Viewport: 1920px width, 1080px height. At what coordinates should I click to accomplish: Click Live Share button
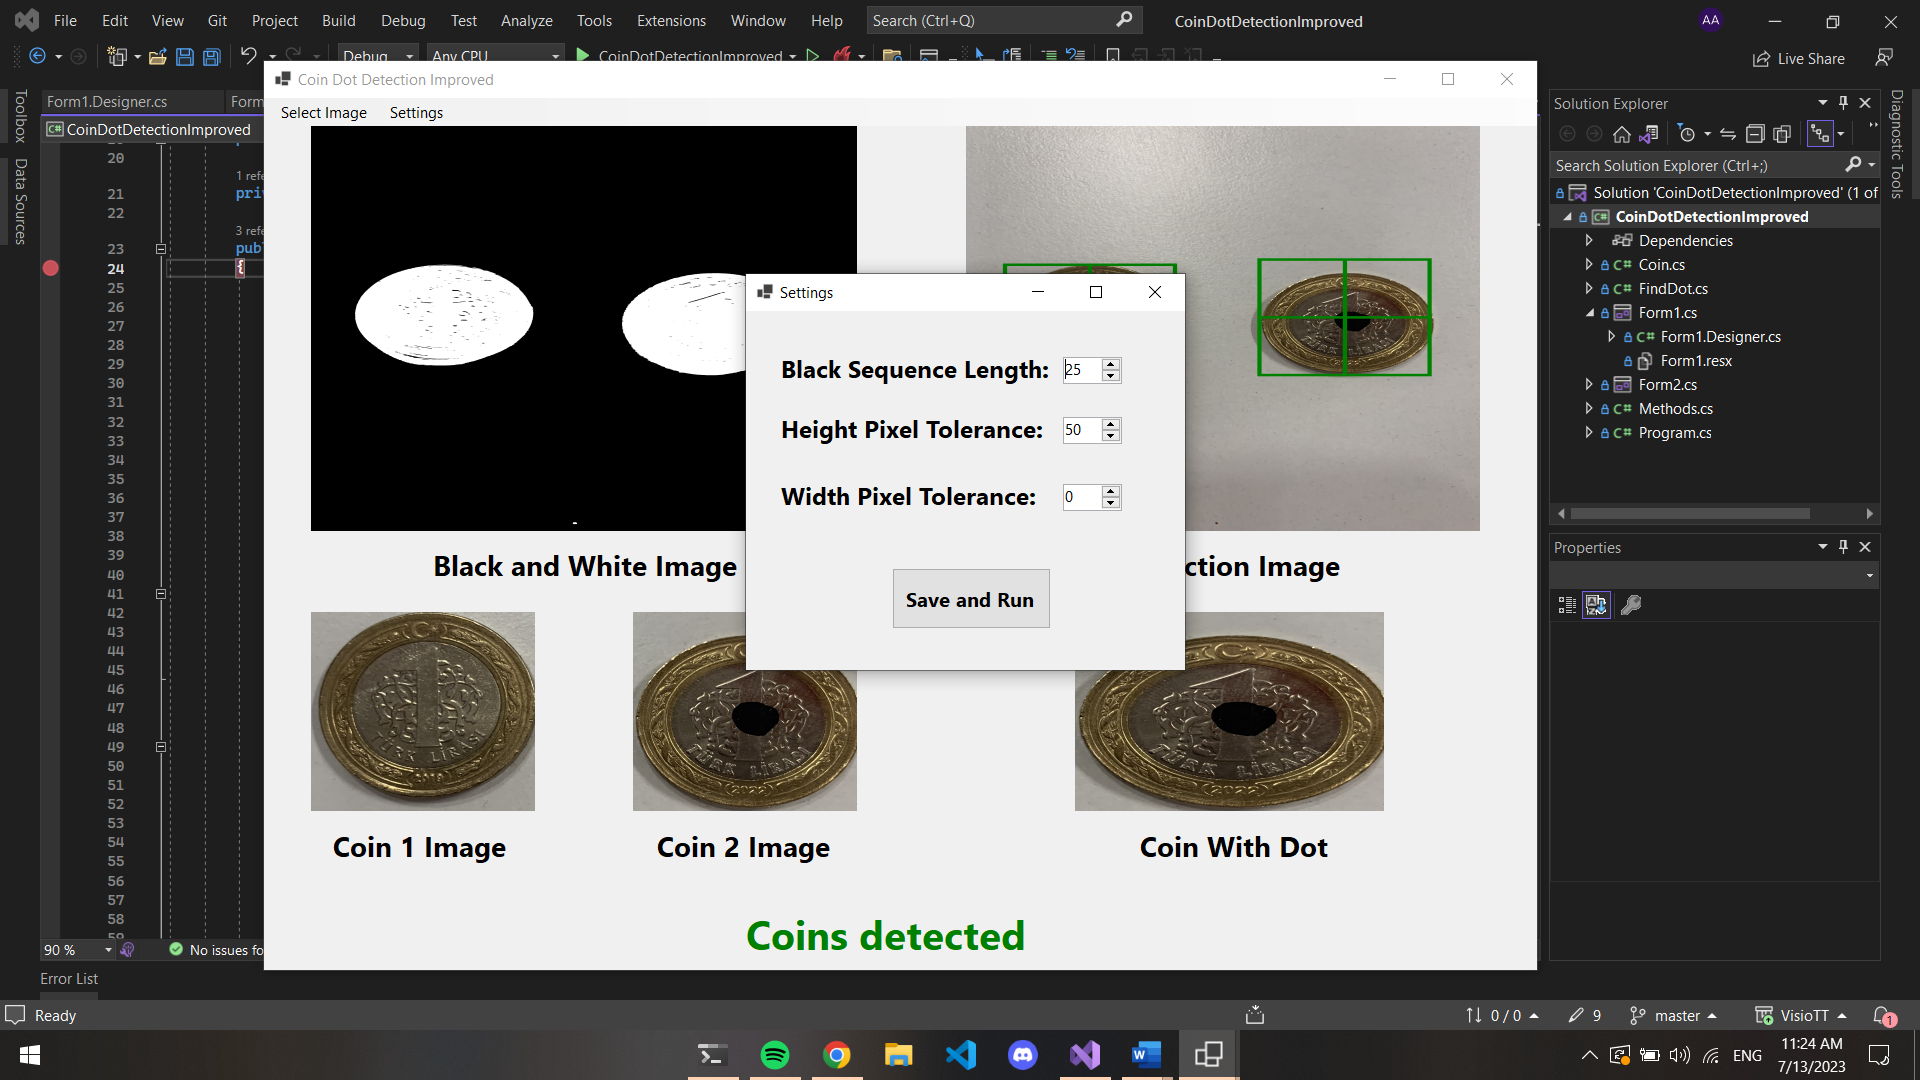1799,59
